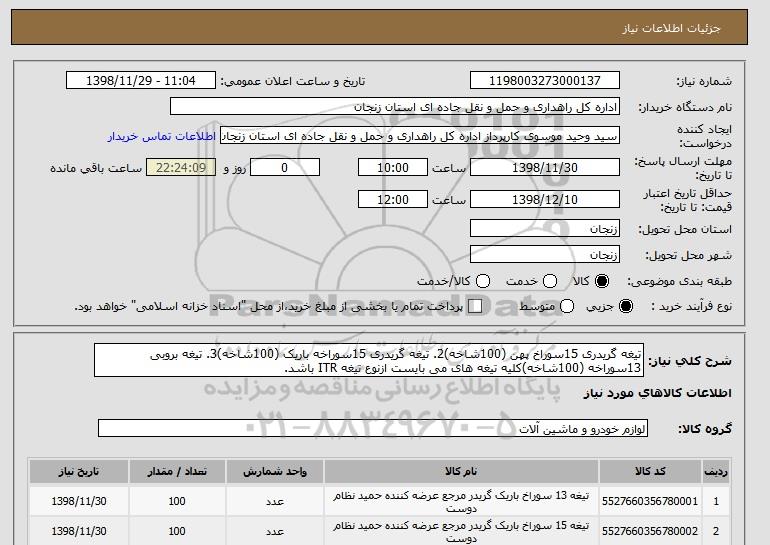This screenshot has height=545, width=770.
Task: Click the deadline time field 10:00
Action: coord(393,167)
